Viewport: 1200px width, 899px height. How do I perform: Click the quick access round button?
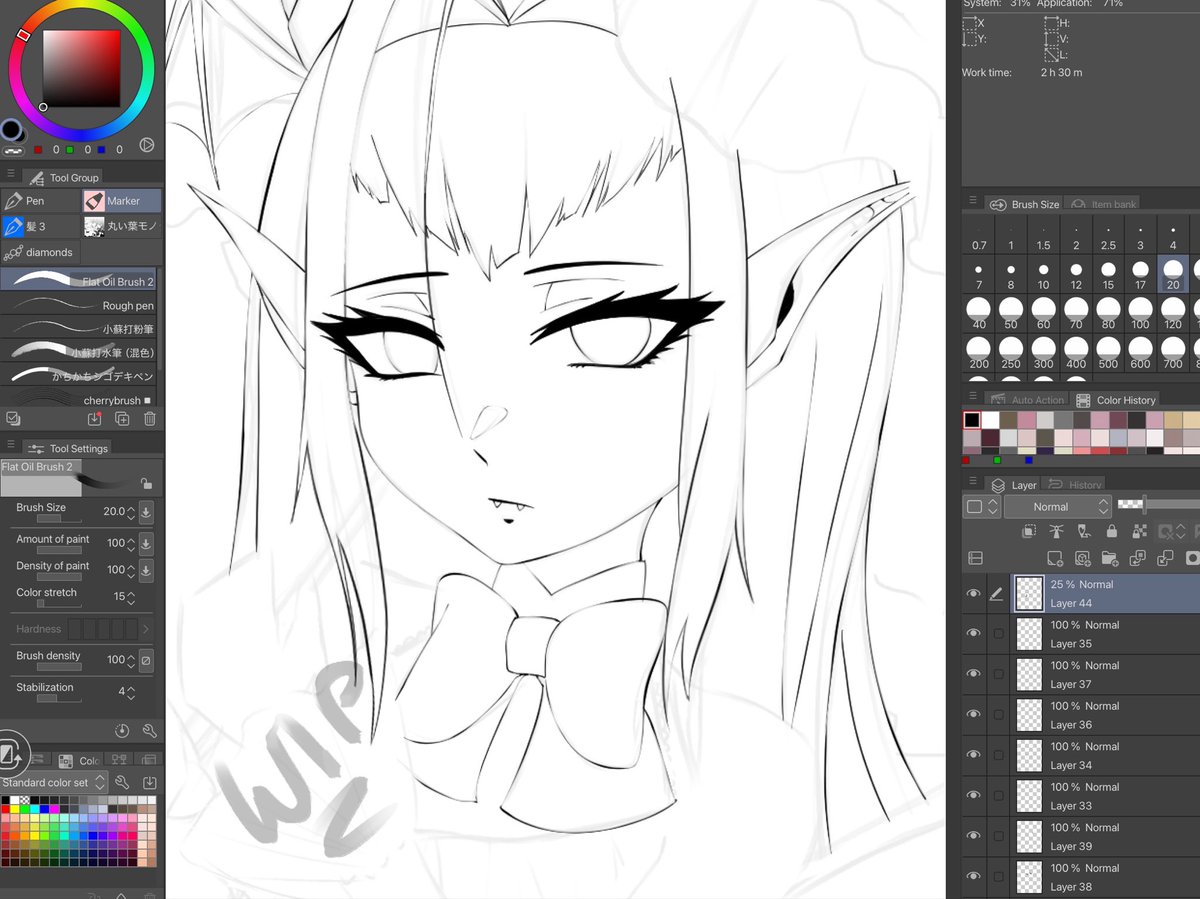(x=10, y=753)
